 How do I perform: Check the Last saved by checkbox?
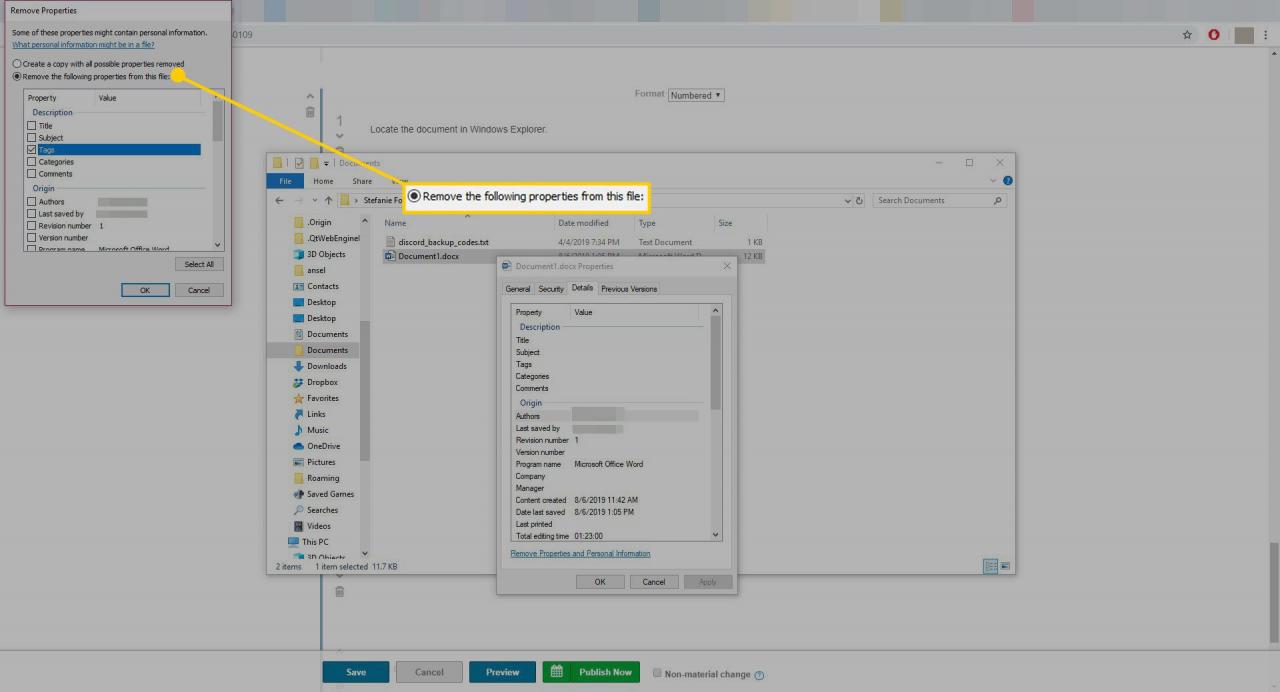pyautogui.click(x=32, y=214)
